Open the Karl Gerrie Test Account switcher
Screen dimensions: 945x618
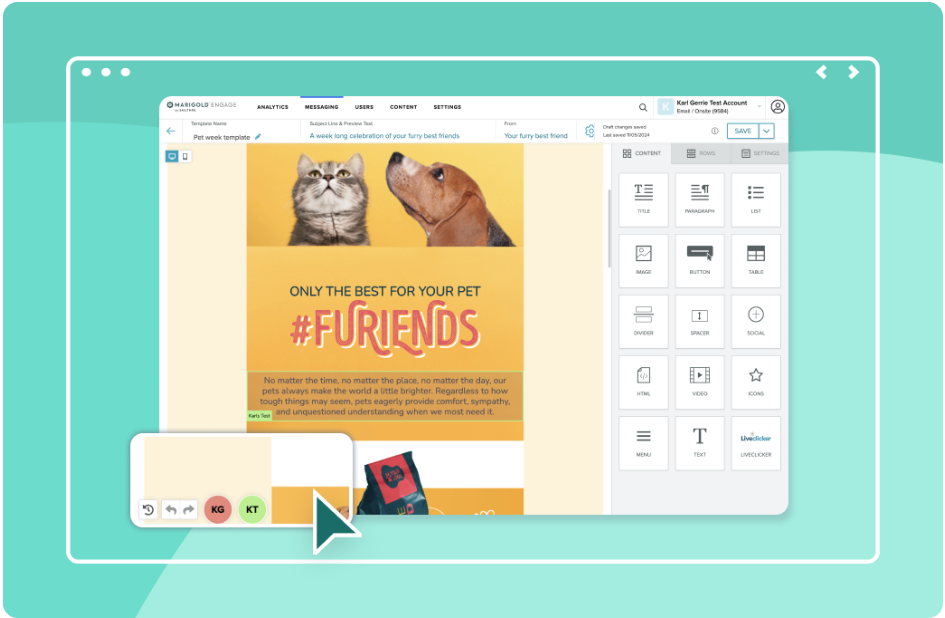coord(710,106)
